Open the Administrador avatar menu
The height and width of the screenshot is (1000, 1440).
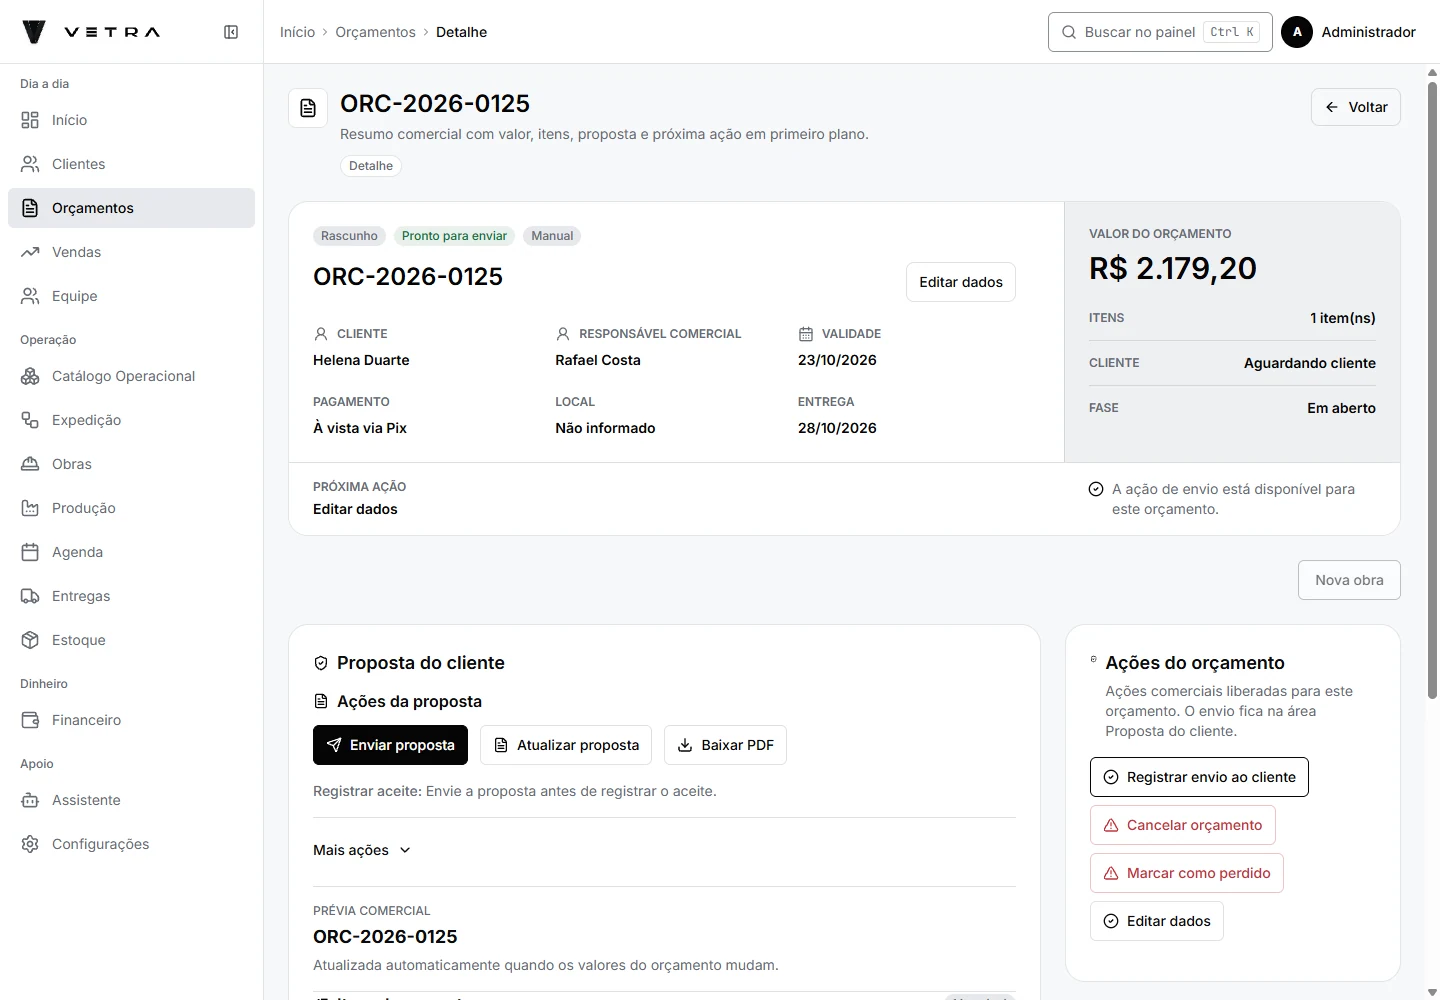tap(1297, 32)
